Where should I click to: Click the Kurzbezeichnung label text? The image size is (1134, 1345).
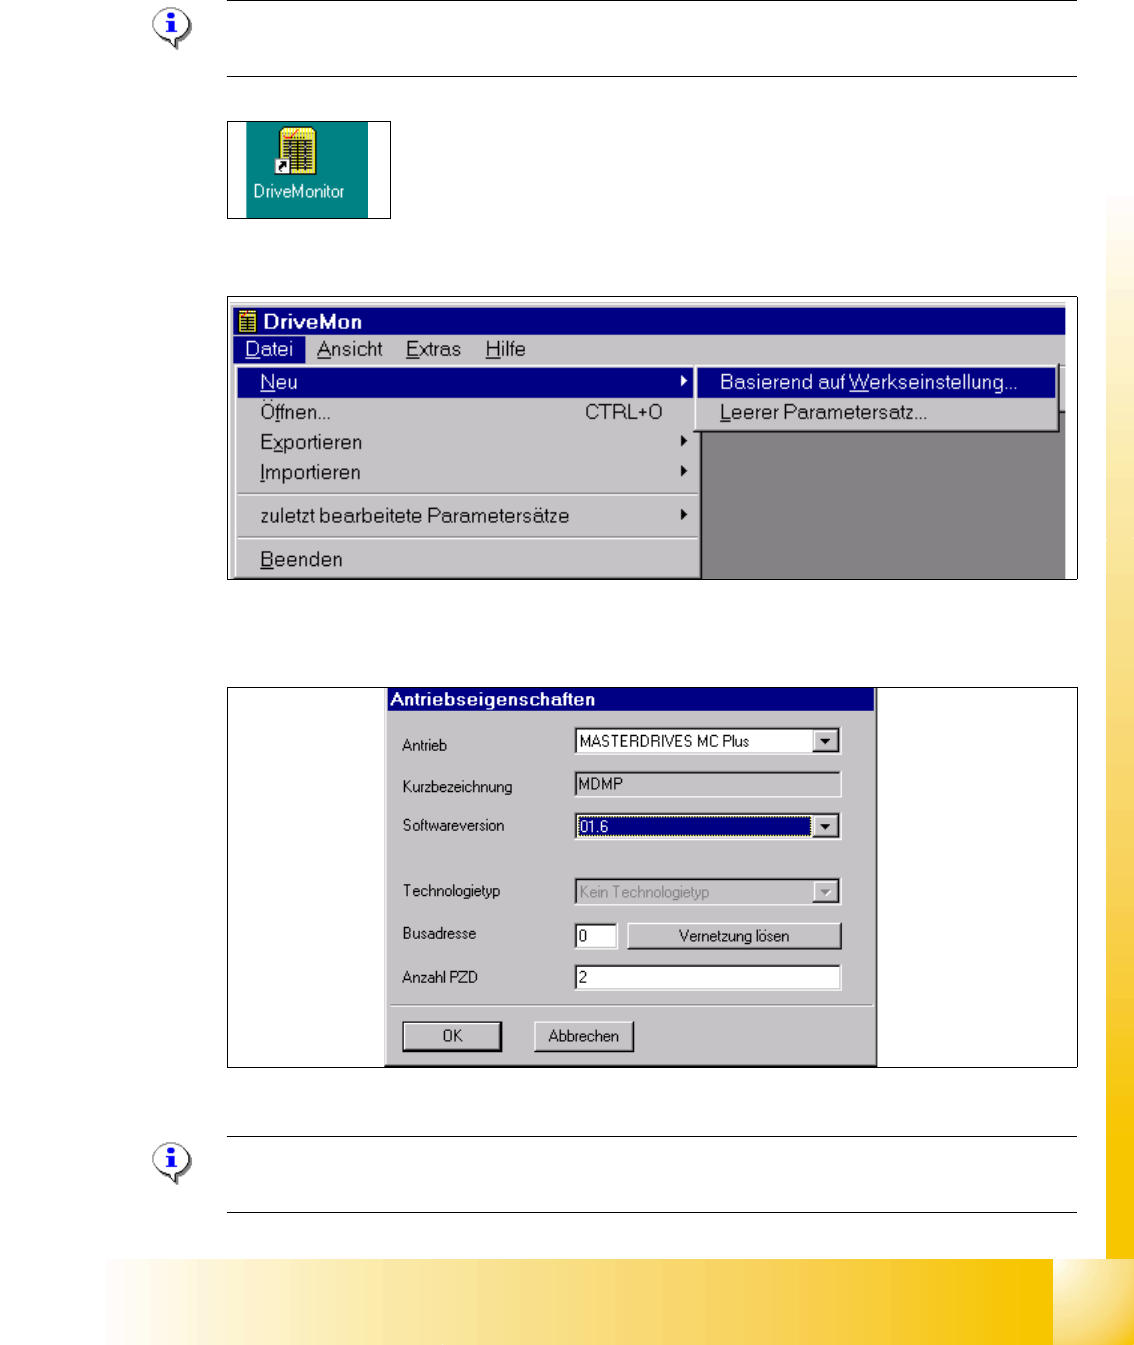[457, 787]
